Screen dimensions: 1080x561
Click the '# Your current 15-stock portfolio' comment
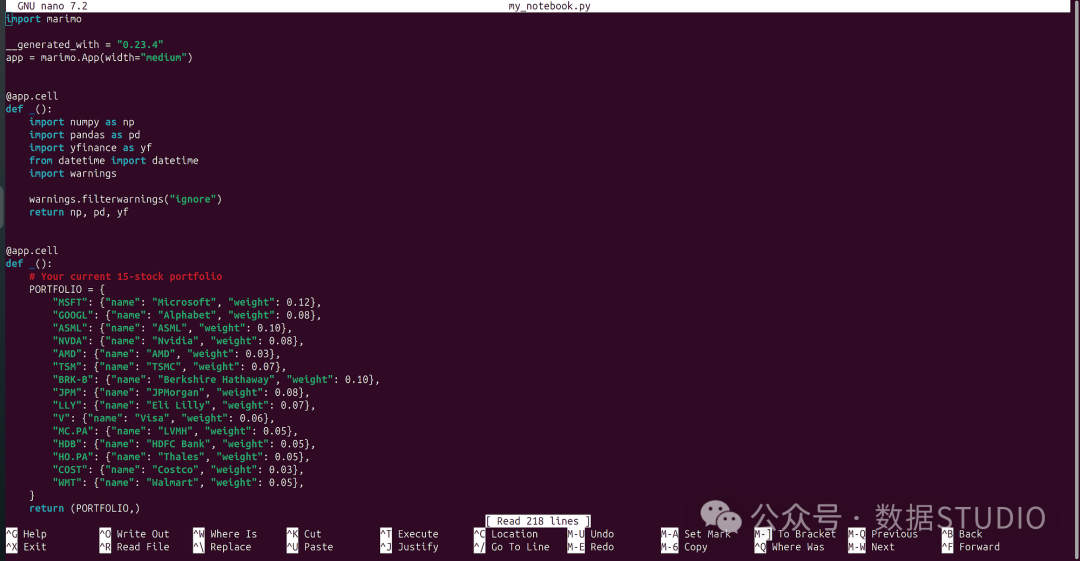(125, 276)
